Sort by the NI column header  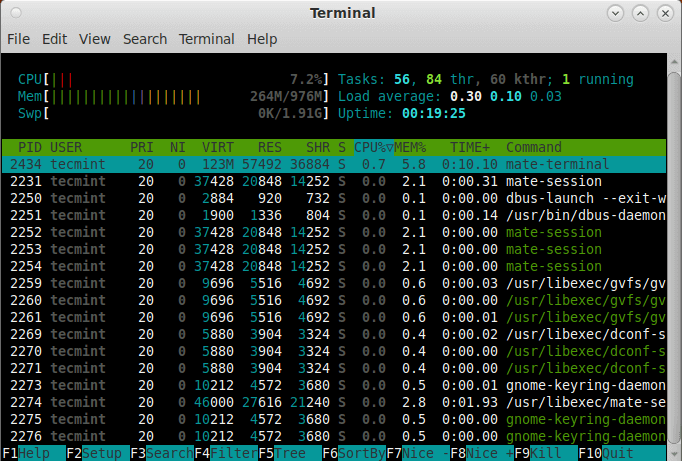(177, 147)
